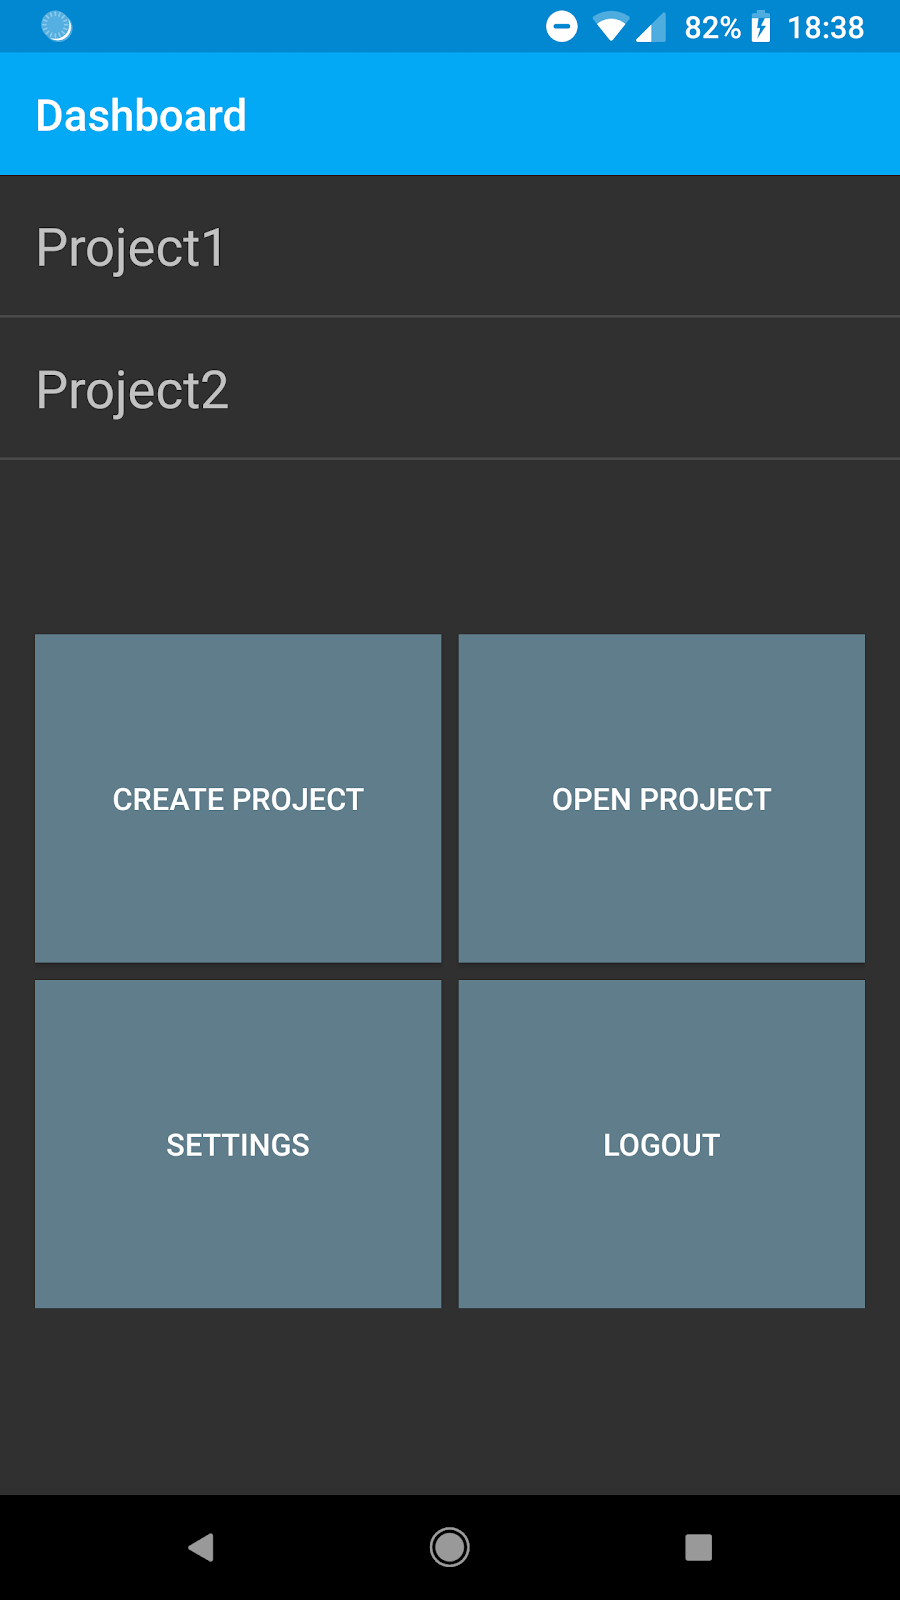900x1600 pixels.
Task: Tap the OPEN PROJECT tile
Action: pos(661,798)
